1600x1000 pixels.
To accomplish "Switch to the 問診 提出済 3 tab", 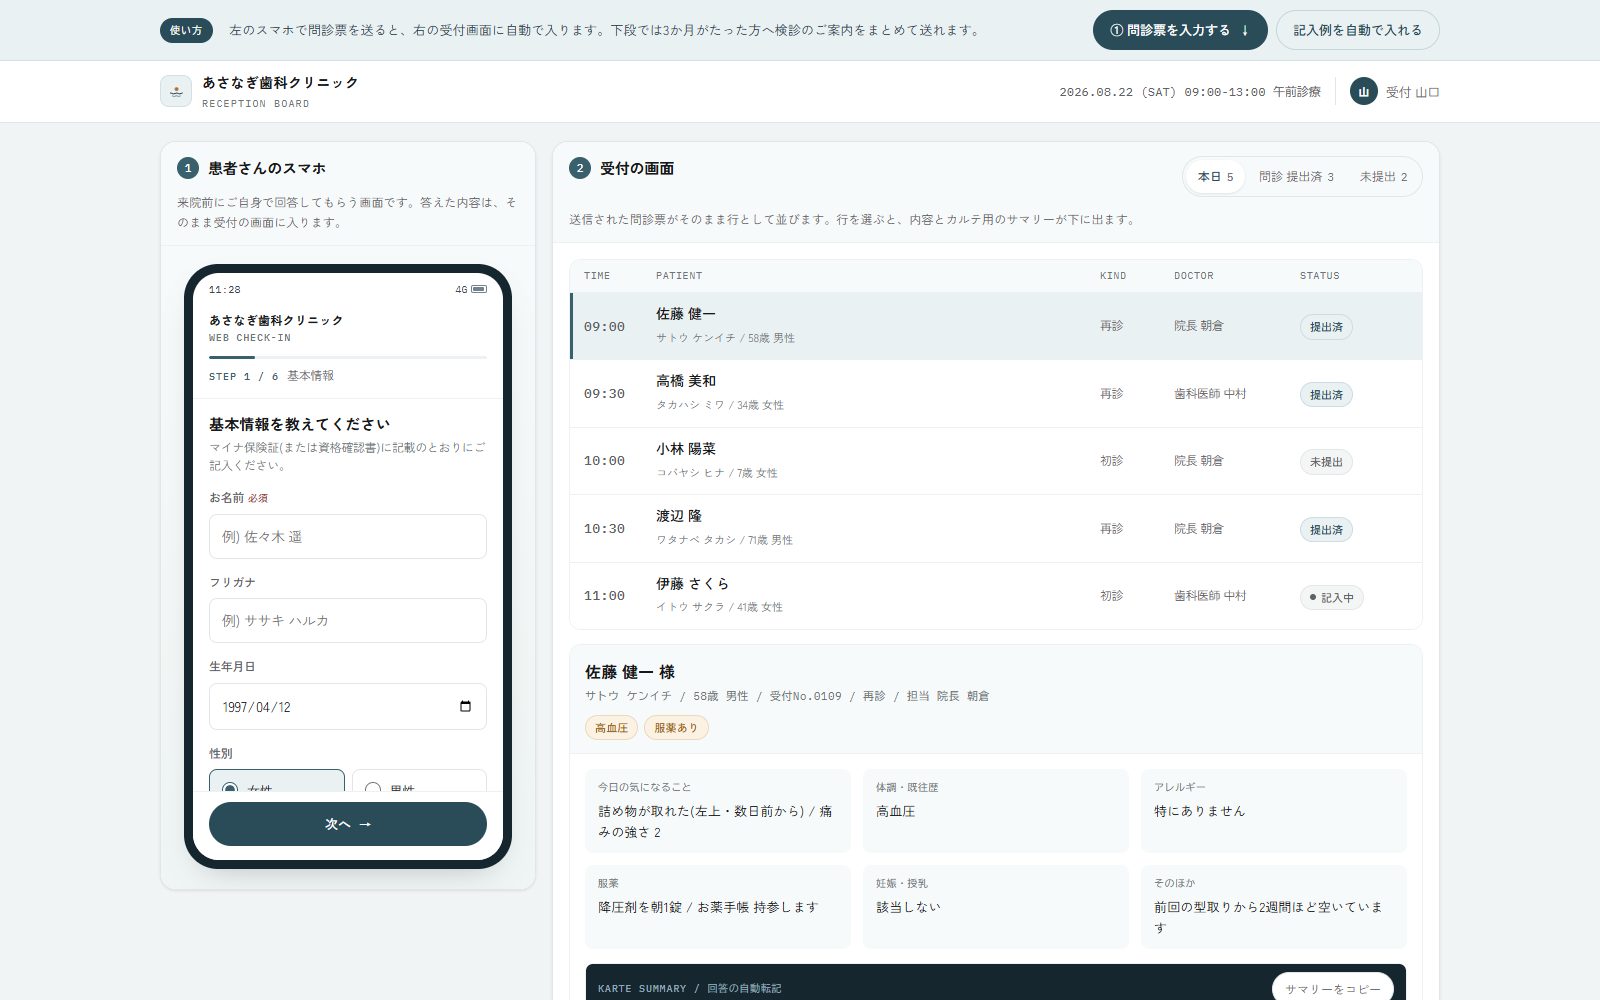I will (1296, 177).
